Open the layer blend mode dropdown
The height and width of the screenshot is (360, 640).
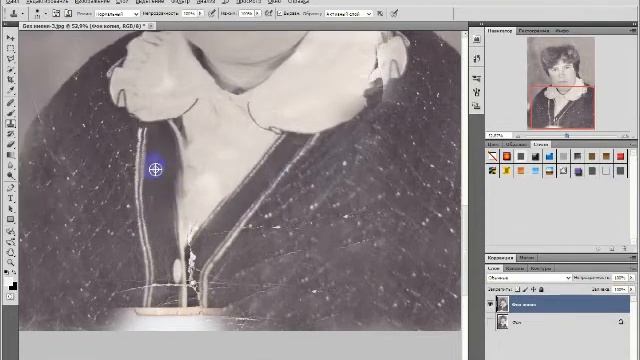point(529,278)
